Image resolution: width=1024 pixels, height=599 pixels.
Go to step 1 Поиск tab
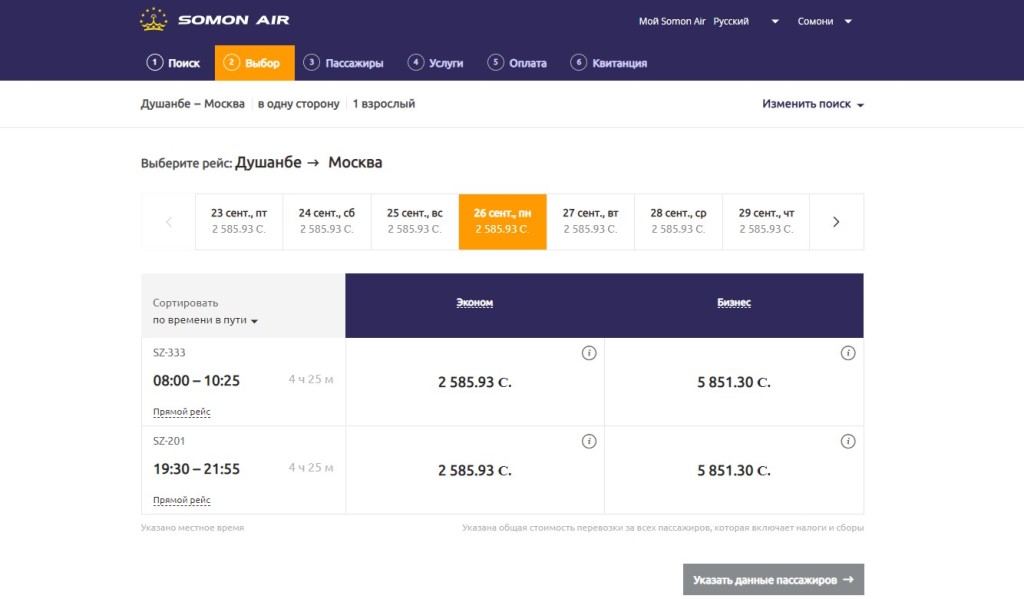pyautogui.click(x=174, y=63)
